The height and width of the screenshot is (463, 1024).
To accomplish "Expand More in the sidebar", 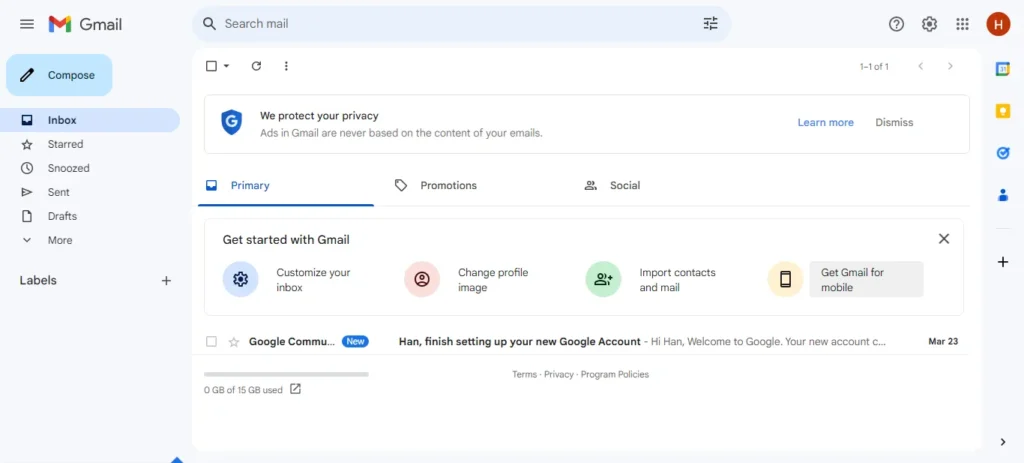I will [59, 240].
